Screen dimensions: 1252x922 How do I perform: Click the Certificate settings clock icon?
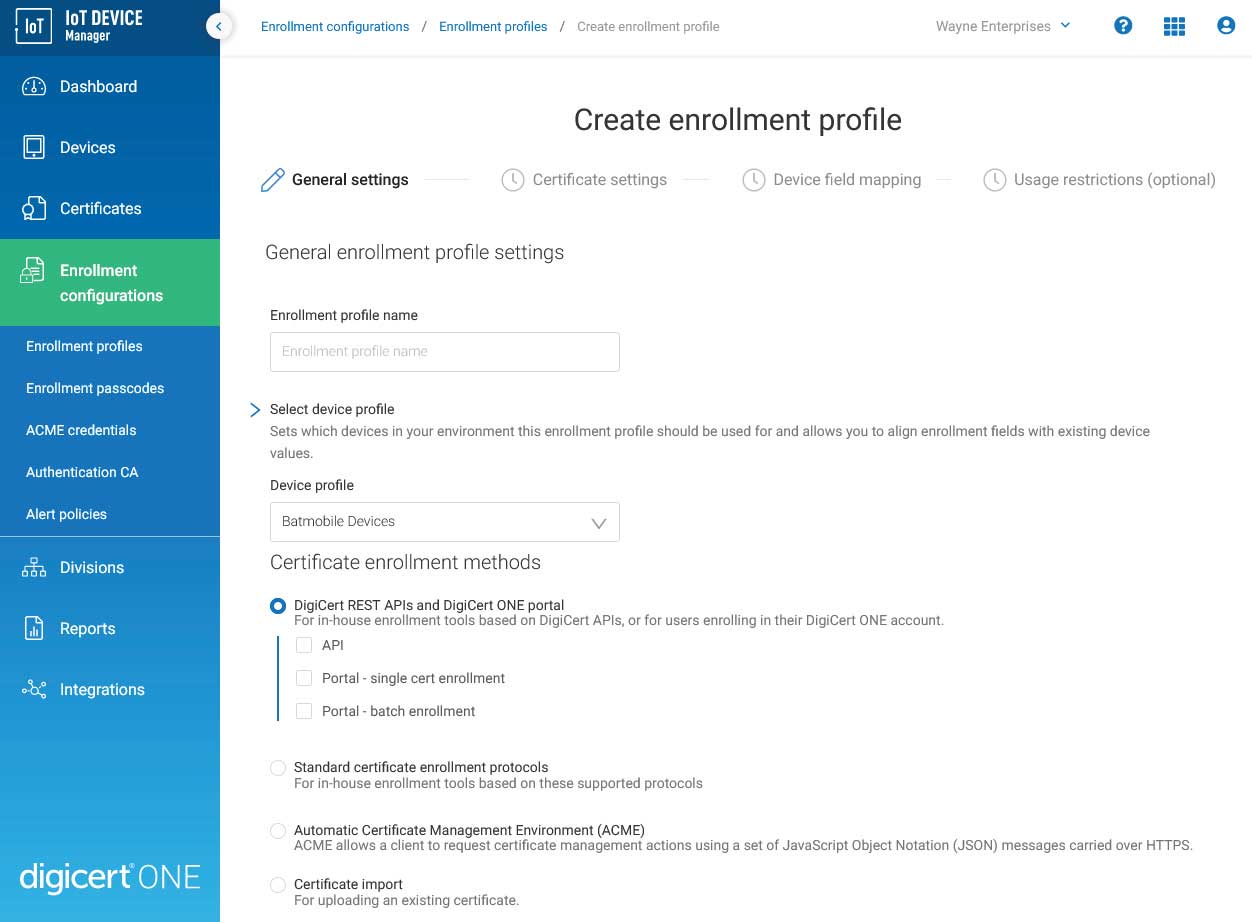click(512, 180)
